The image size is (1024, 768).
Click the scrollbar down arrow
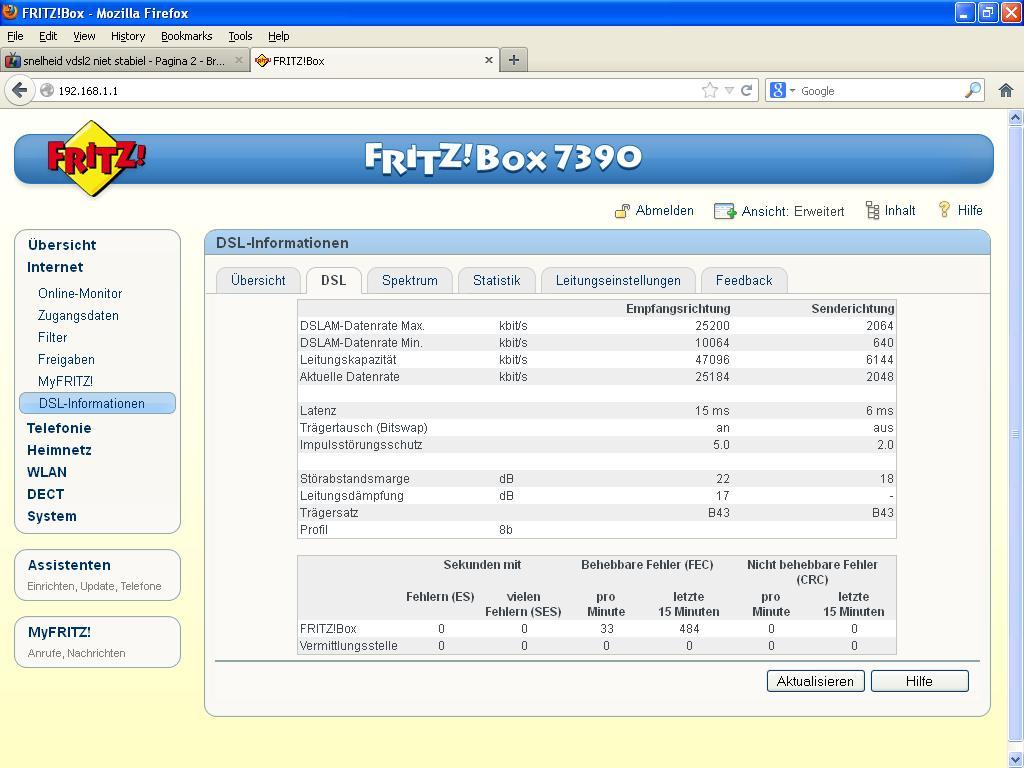tap(1015, 759)
